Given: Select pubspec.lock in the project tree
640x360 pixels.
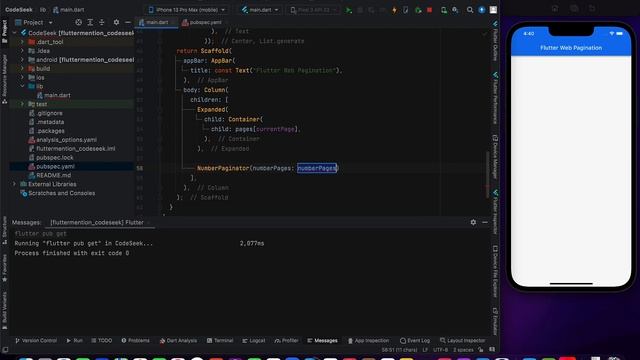Looking at the screenshot, I should point(55,158).
